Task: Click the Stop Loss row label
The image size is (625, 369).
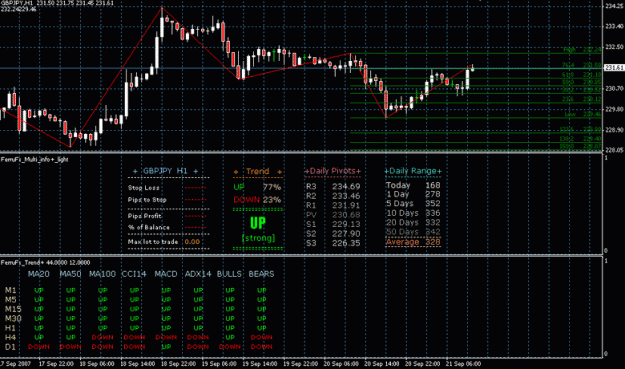Action: click(x=143, y=188)
